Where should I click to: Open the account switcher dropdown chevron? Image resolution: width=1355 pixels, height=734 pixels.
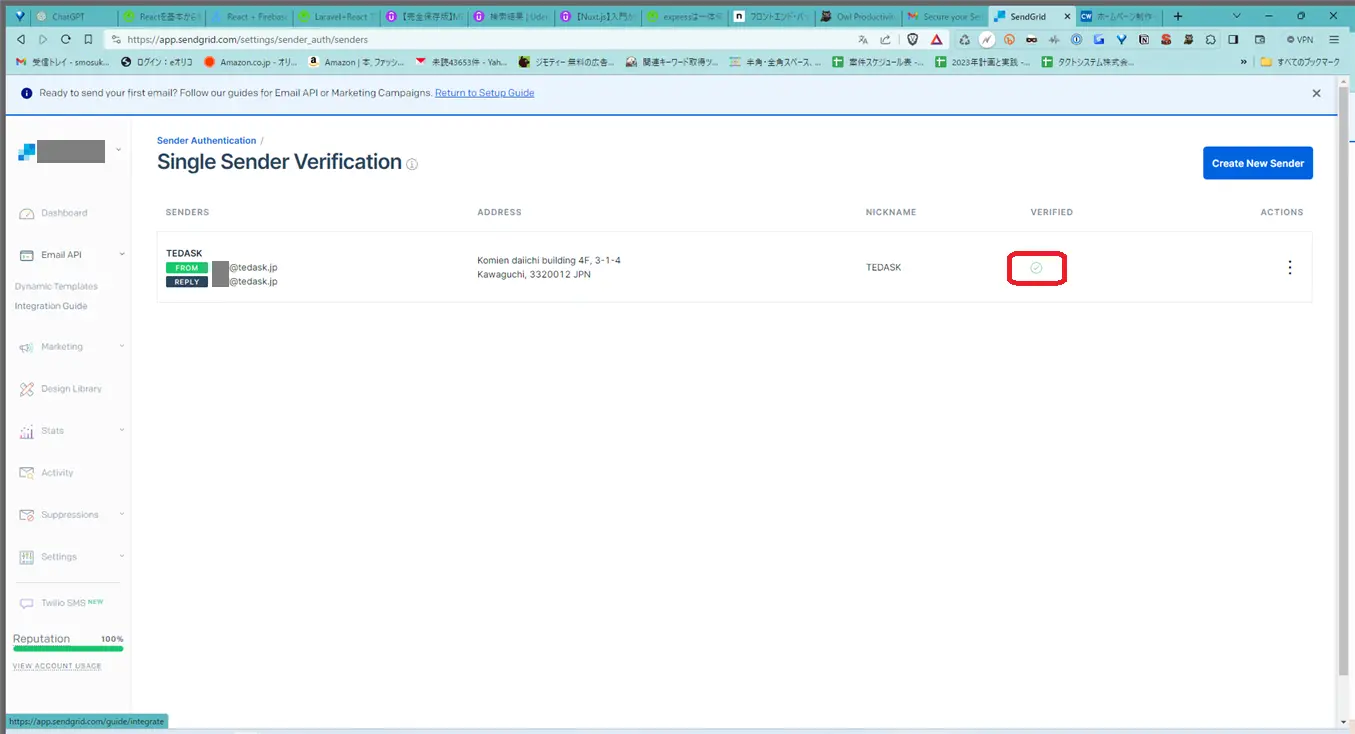tap(119, 151)
